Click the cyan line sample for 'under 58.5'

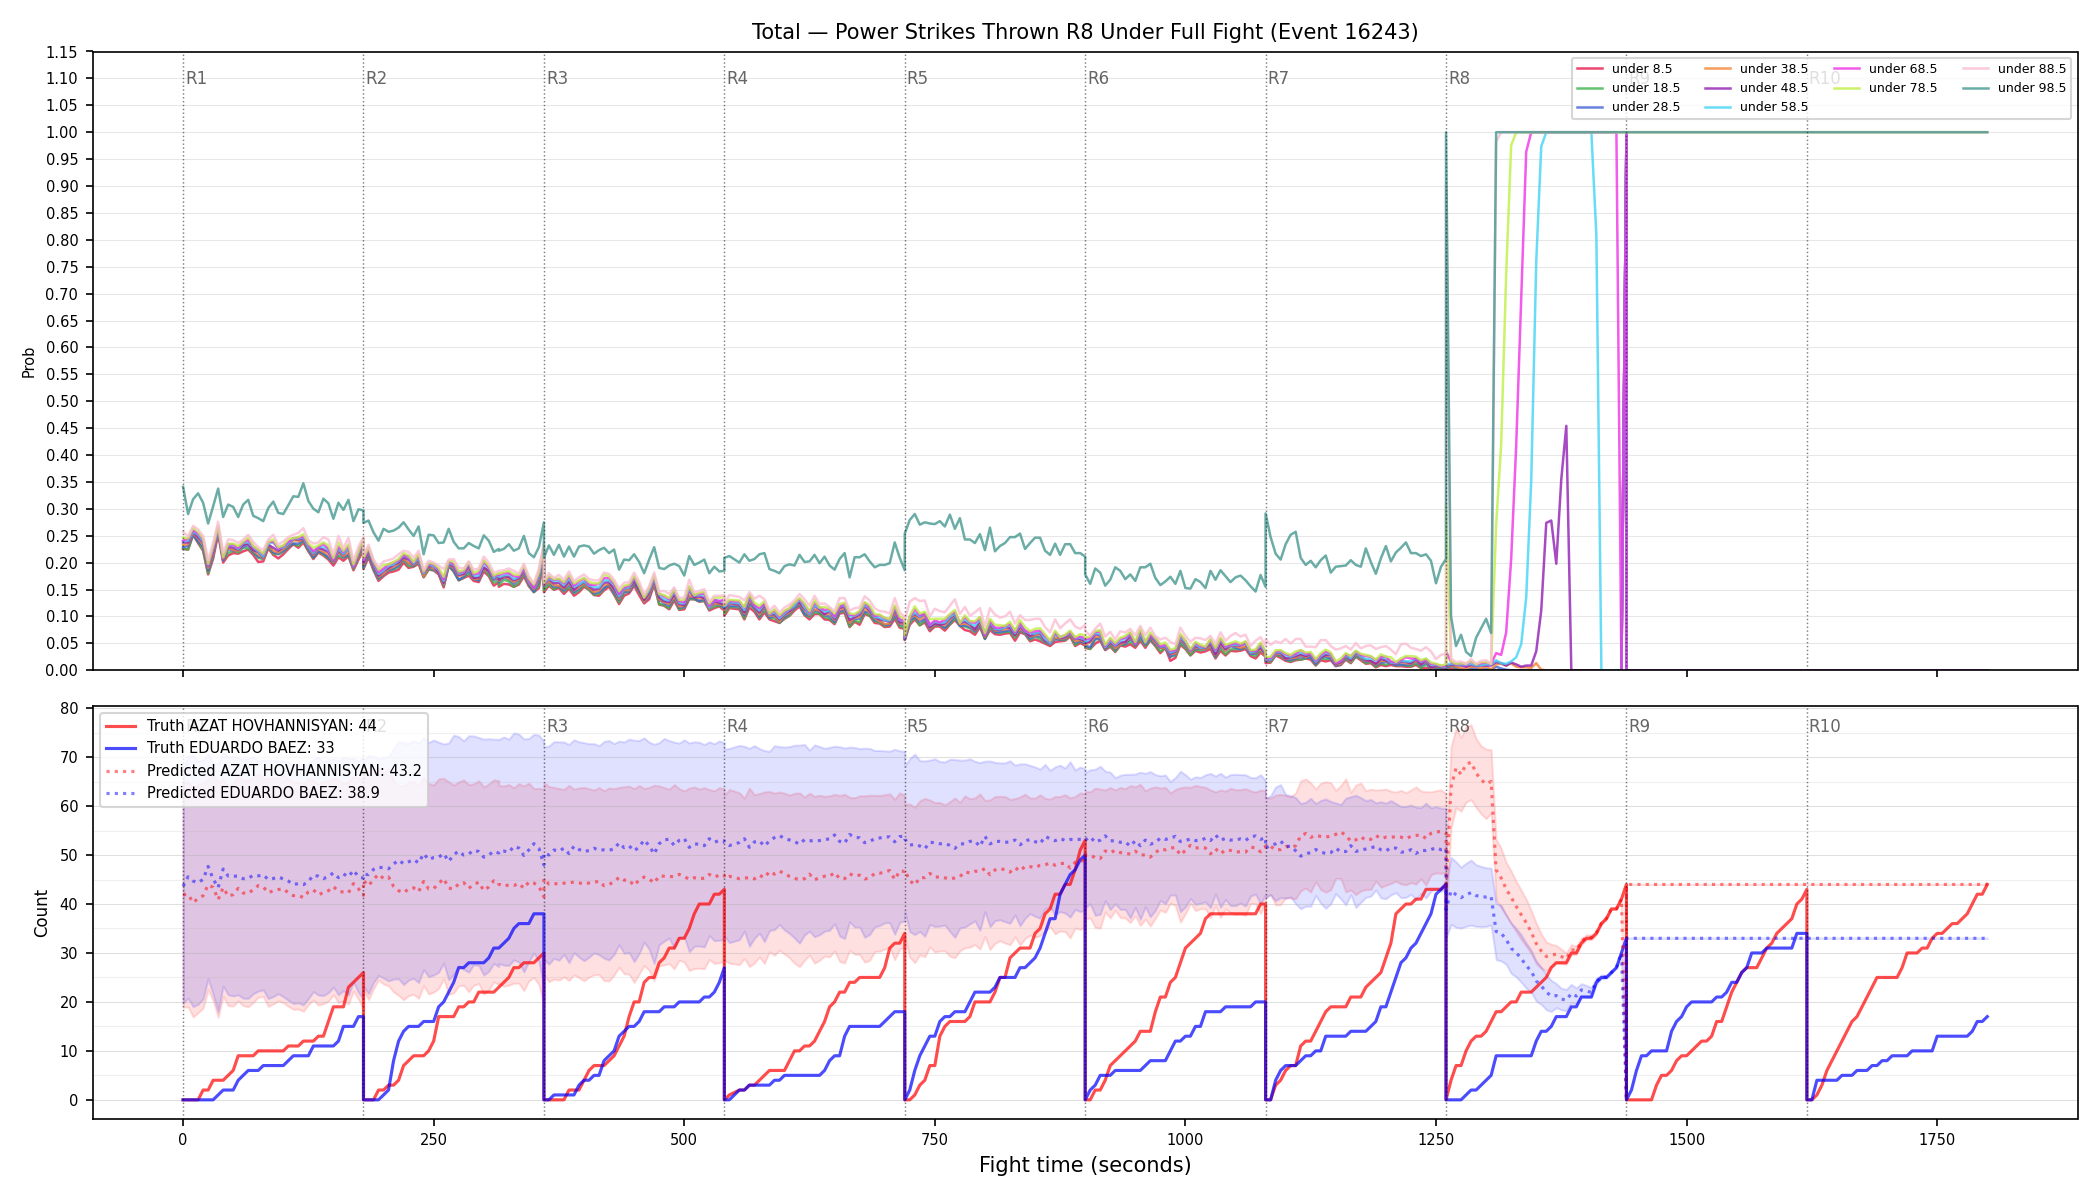[1718, 107]
